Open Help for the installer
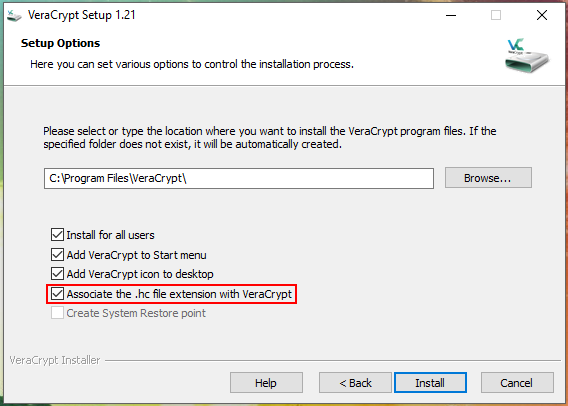Image resolution: width=568 pixels, height=406 pixels. click(266, 382)
